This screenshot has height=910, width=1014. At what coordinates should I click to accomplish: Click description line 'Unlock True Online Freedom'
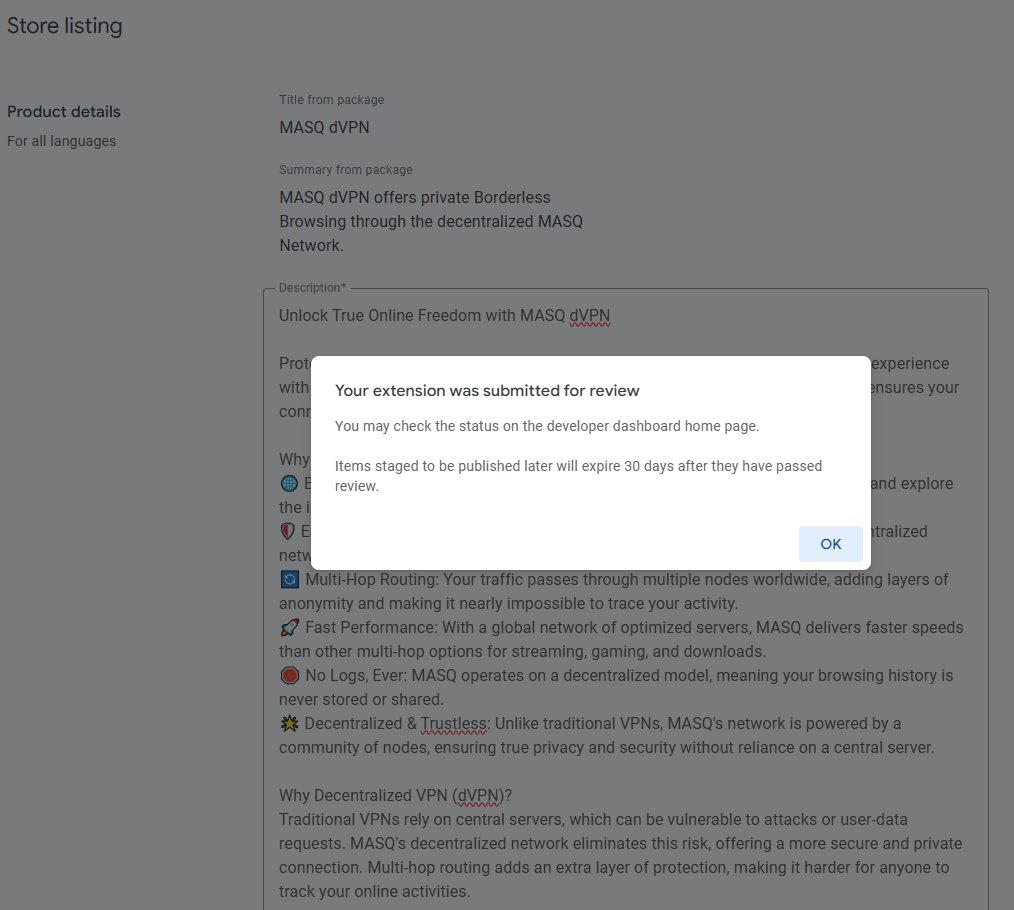click(380, 316)
